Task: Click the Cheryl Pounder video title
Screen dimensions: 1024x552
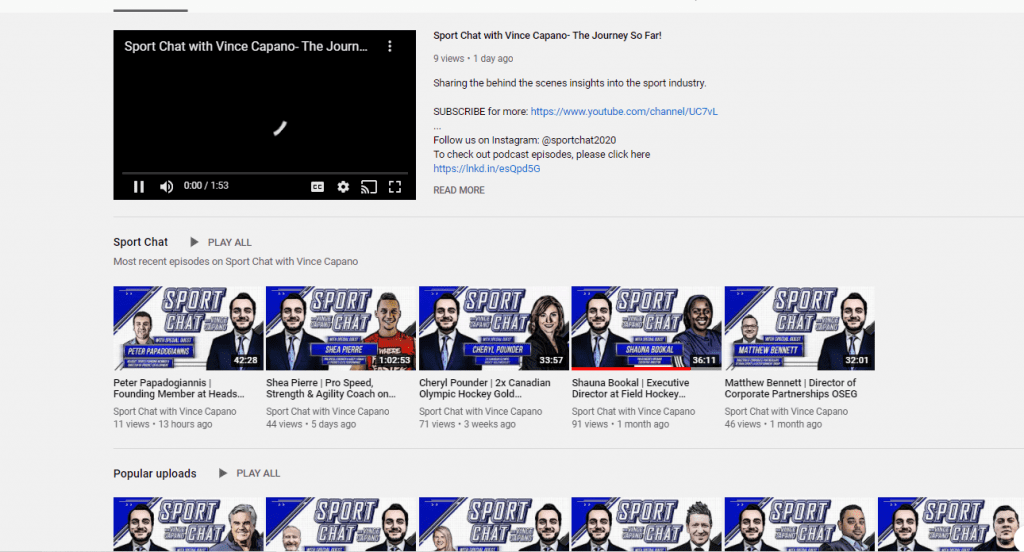Action: tap(485, 388)
